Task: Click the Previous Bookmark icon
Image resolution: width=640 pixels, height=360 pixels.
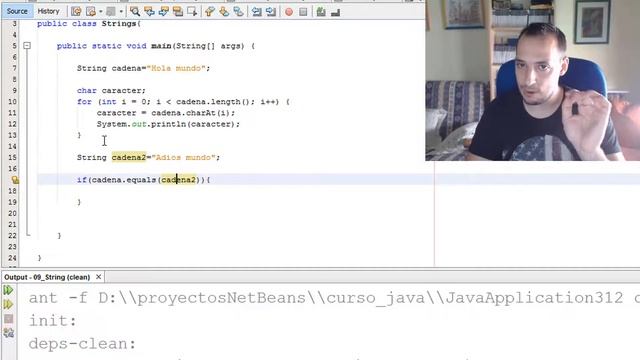Action: (210, 12)
